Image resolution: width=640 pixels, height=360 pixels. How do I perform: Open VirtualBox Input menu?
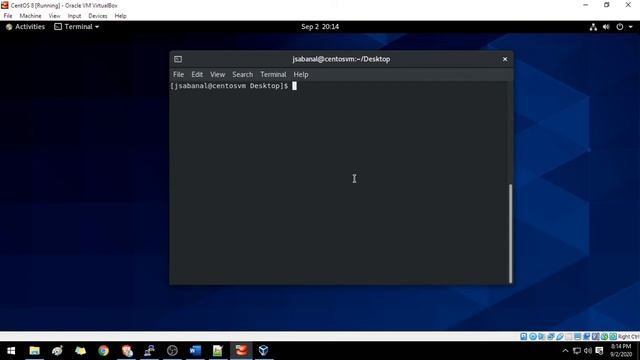[x=74, y=16]
